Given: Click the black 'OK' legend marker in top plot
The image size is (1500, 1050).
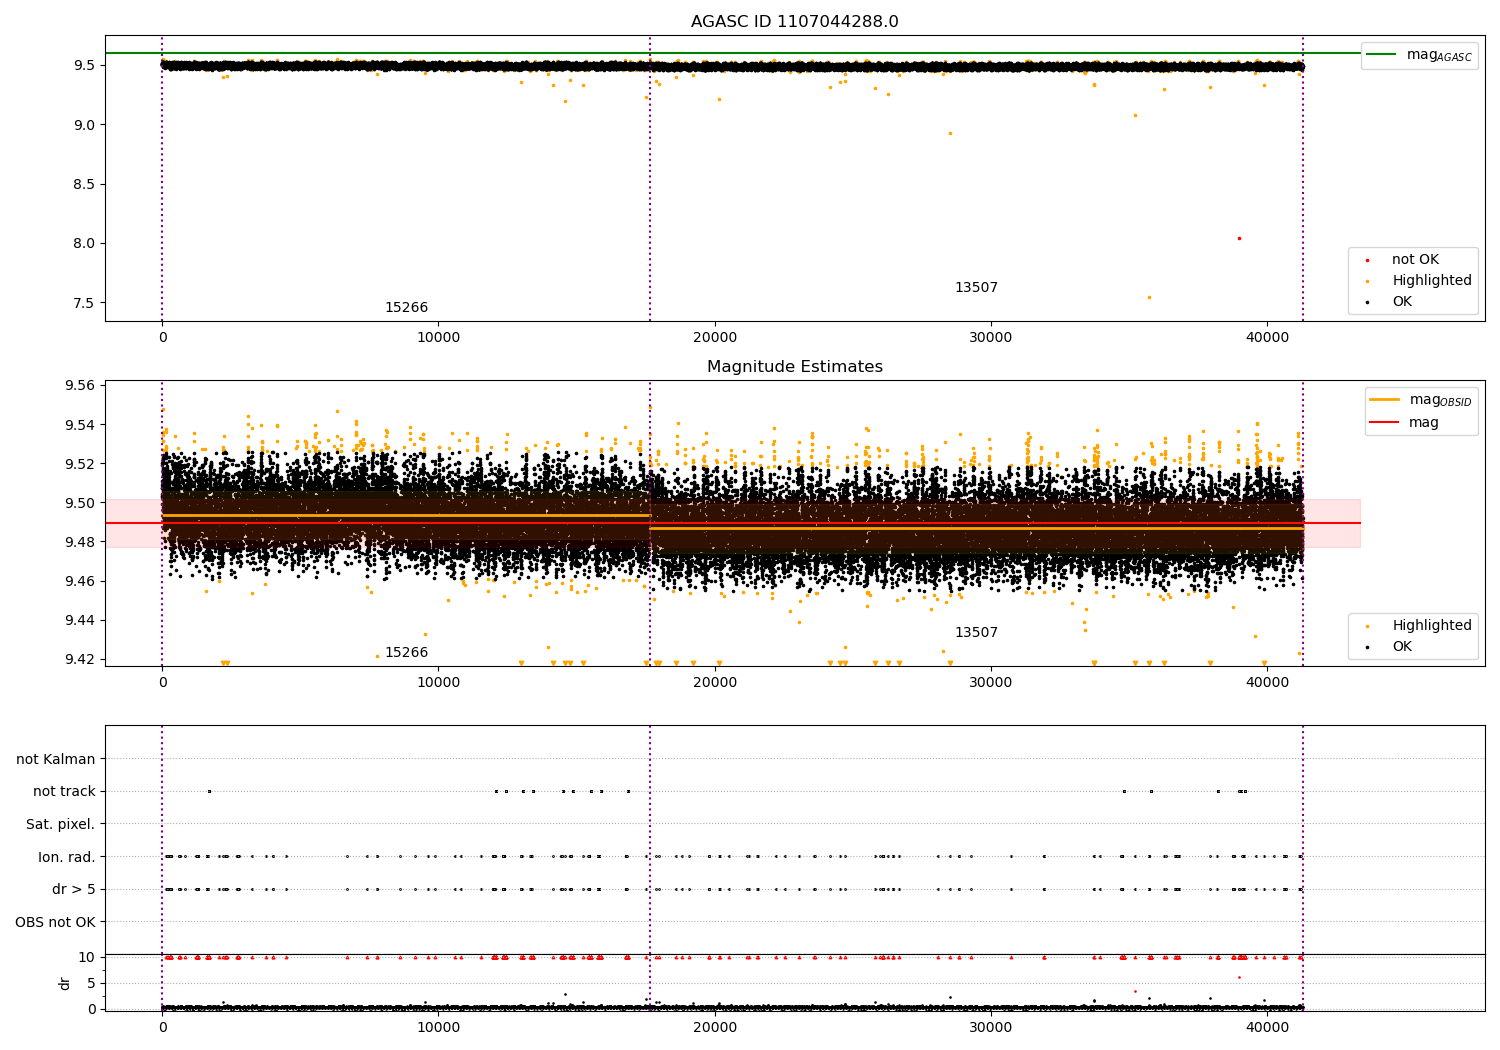Looking at the screenshot, I should pyautogui.click(x=1367, y=302).
